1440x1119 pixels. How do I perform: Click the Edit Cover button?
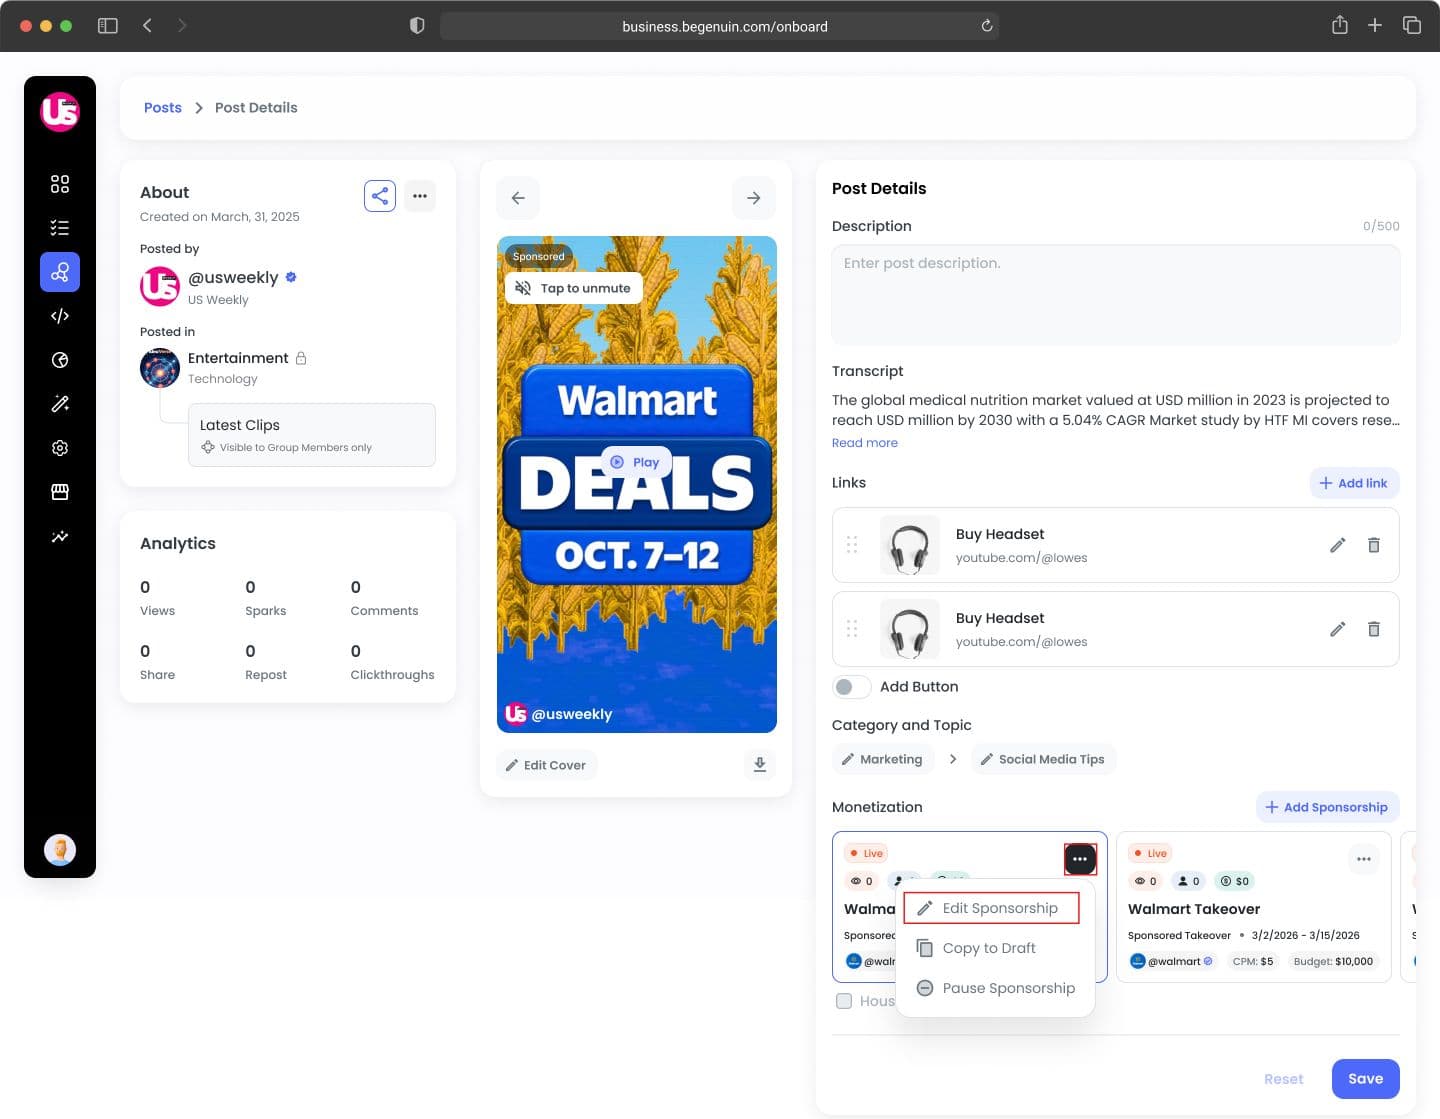click(547, 765)
